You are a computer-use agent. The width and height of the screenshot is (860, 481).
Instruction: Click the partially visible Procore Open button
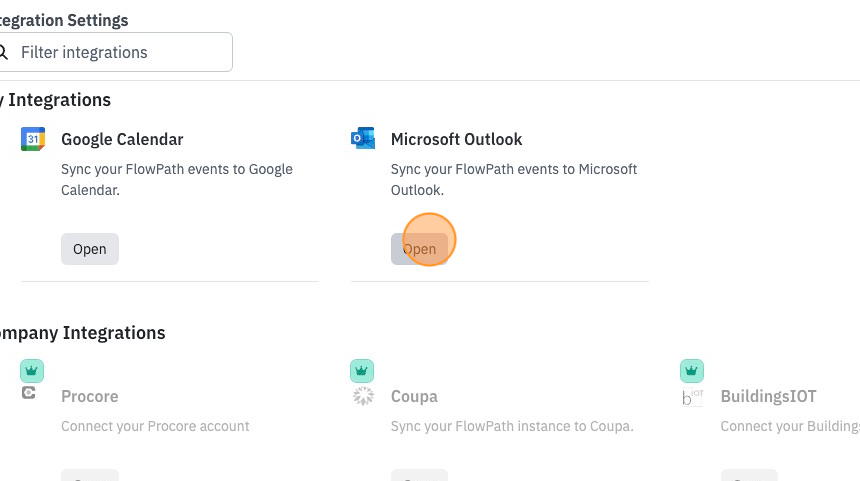tap(90, 475)
